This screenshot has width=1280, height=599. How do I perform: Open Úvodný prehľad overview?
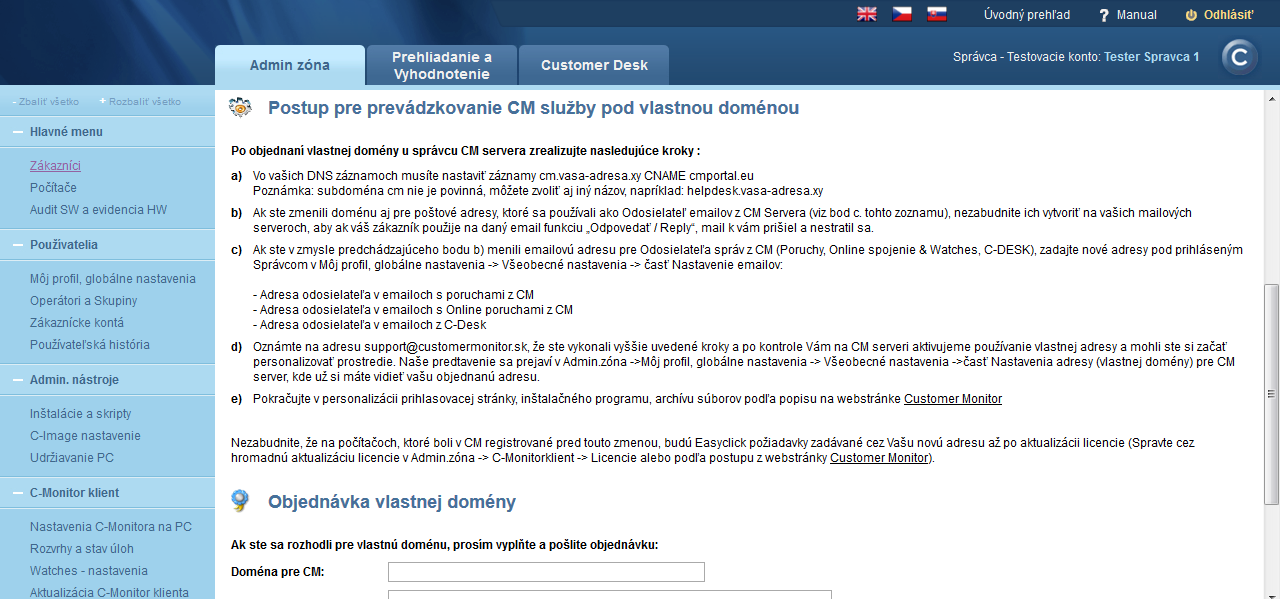(x=1027, y=15)
